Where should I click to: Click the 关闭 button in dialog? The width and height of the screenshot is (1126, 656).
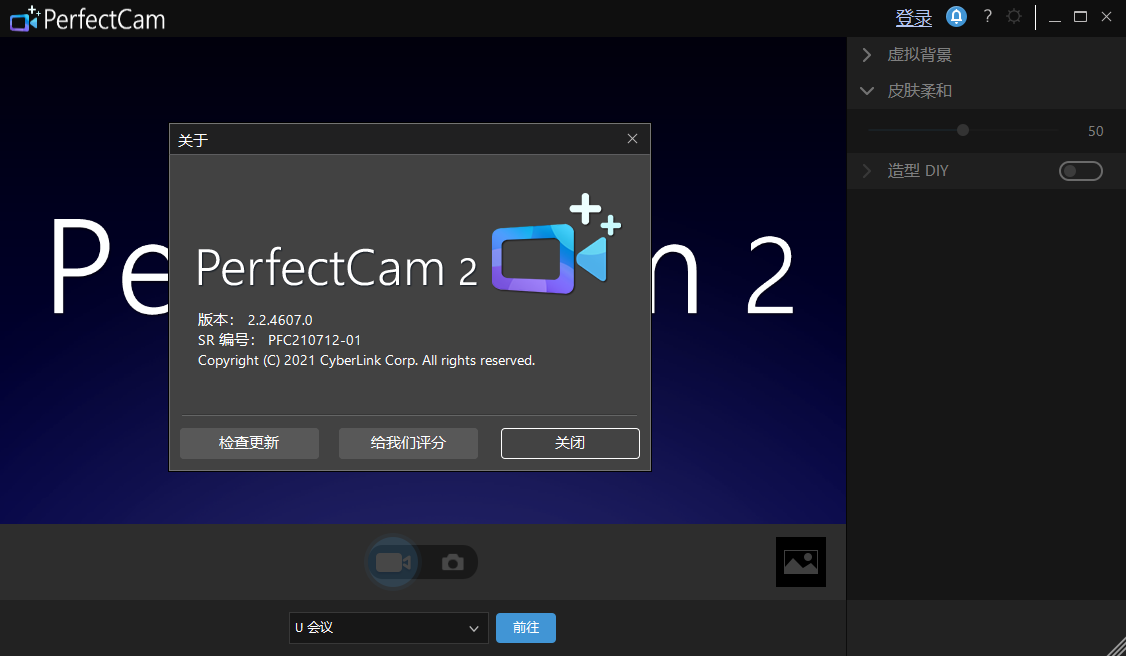[570, 443]
